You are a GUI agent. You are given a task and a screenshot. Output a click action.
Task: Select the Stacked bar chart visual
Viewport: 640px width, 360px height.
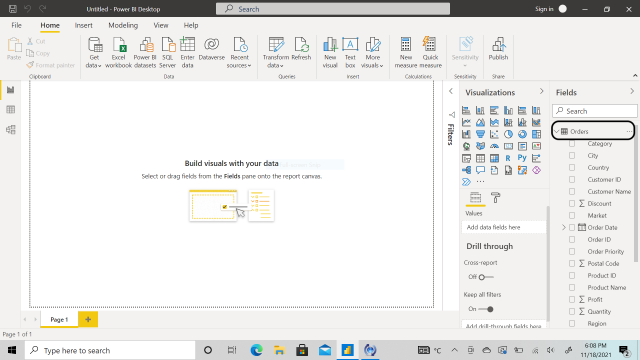click(466, 110)
